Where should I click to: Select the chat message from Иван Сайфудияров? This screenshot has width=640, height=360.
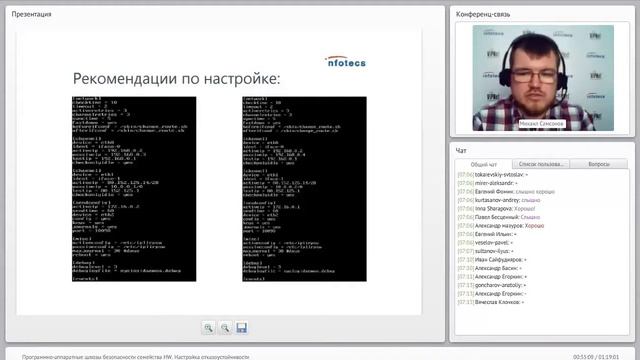click(492, 260)
